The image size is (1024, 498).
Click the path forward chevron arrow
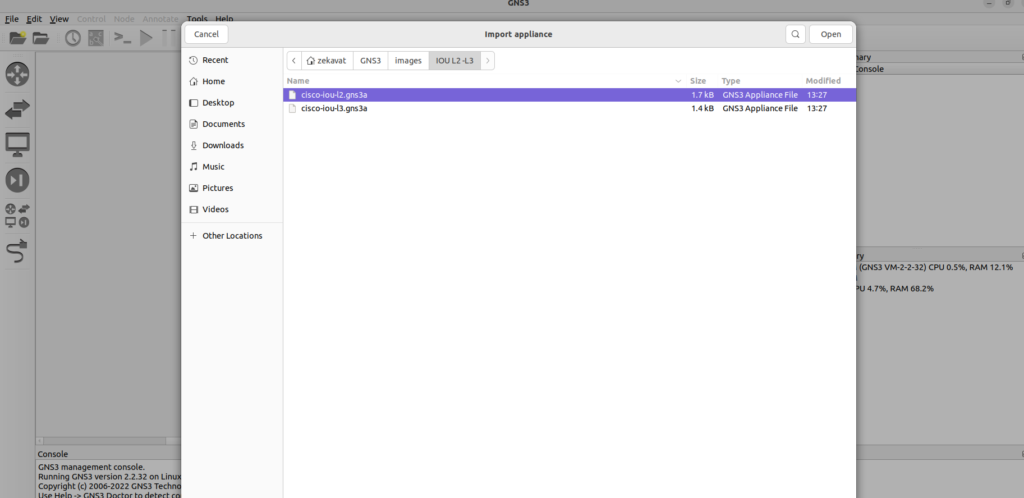point(487,61)
